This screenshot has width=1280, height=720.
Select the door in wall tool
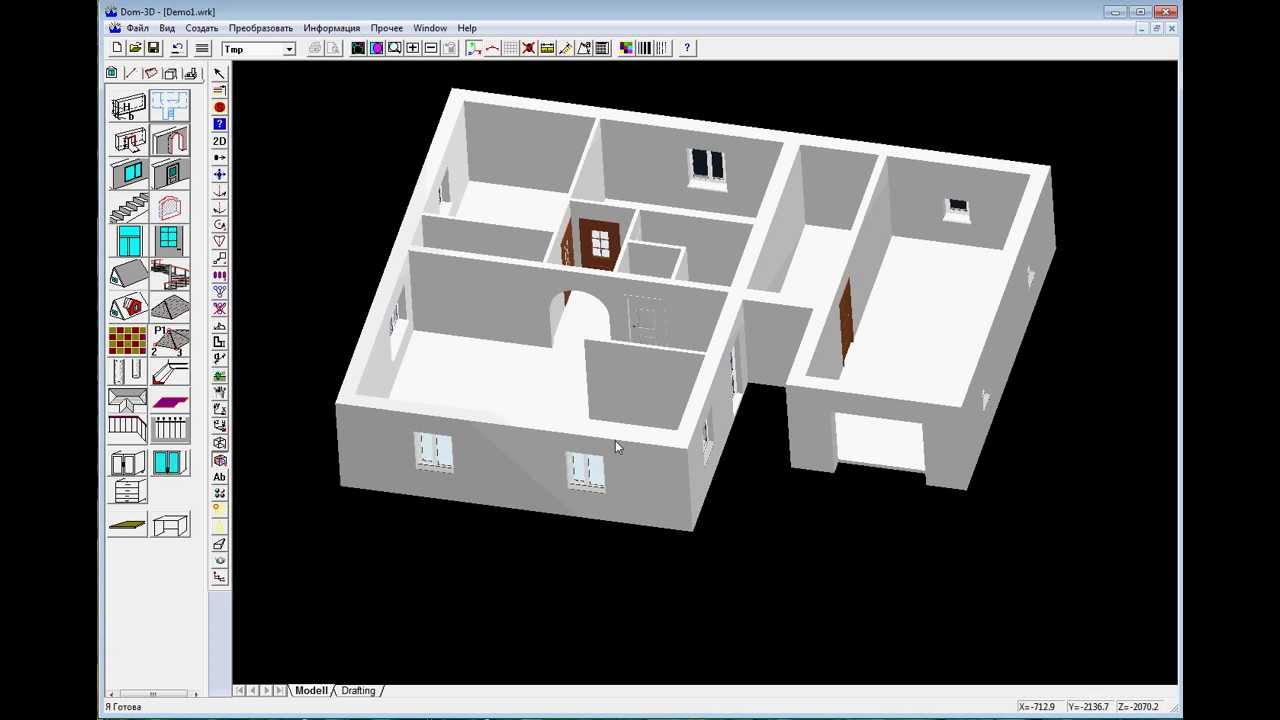pos(169,175)
